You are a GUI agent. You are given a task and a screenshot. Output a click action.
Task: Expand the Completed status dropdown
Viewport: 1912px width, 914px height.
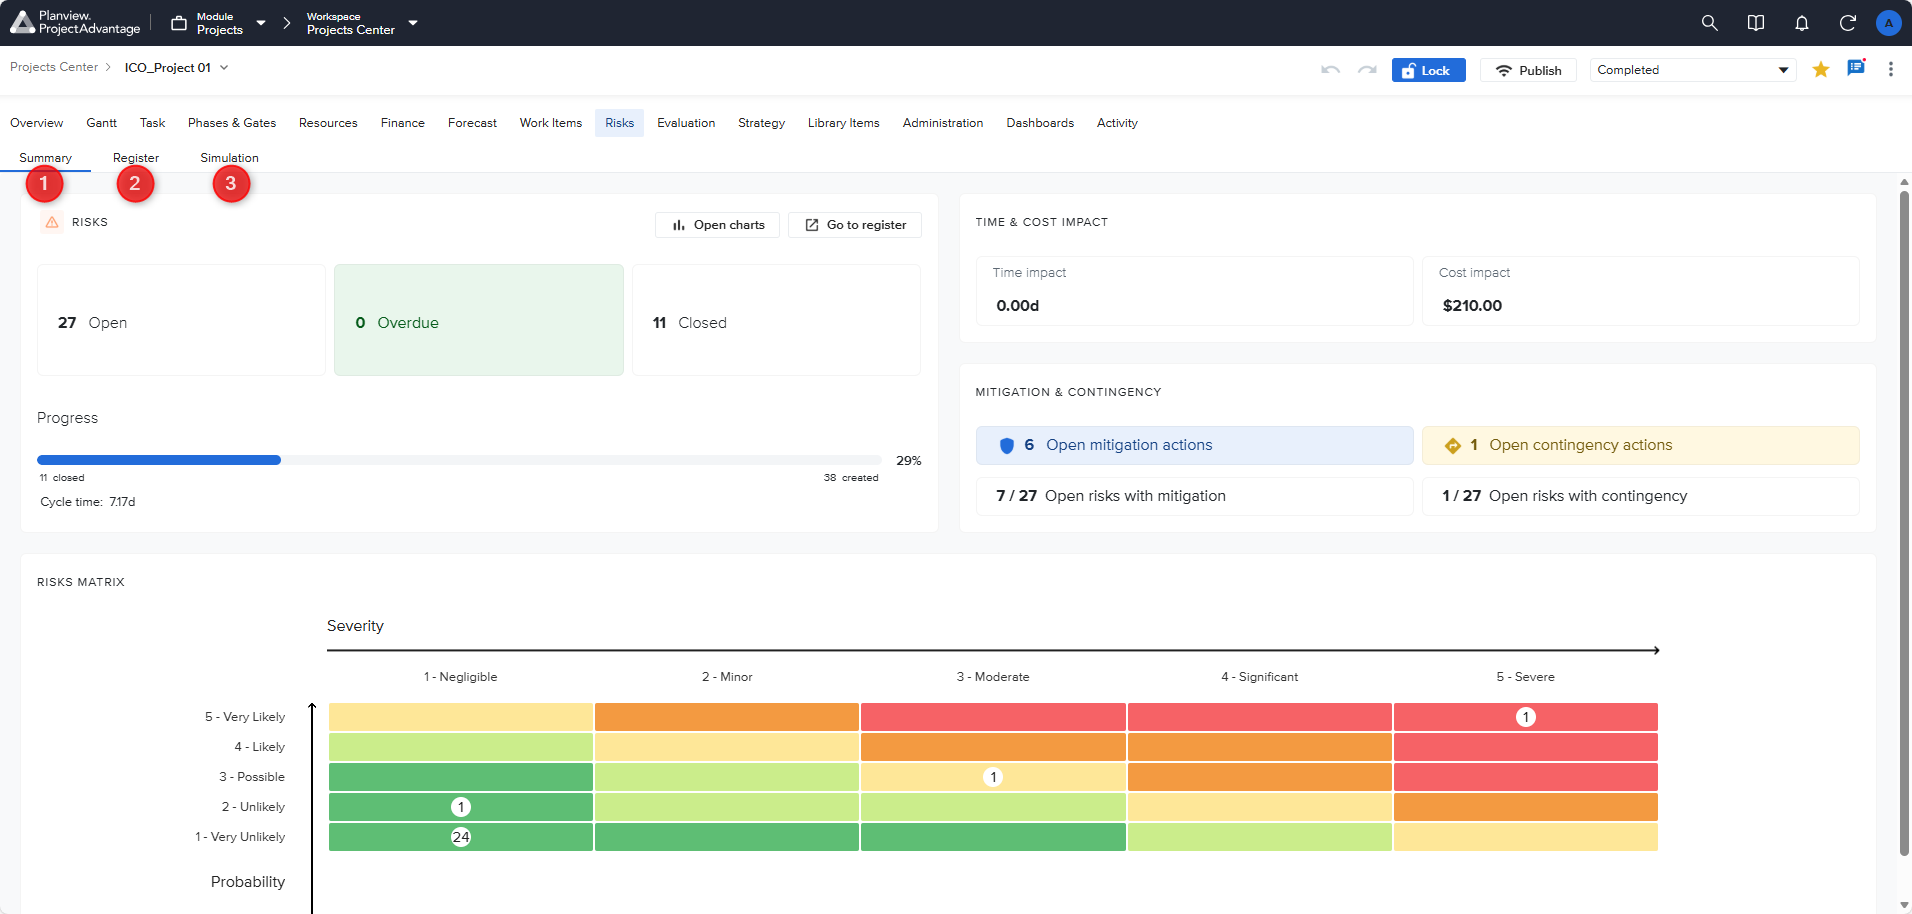tap(1692, 70)
